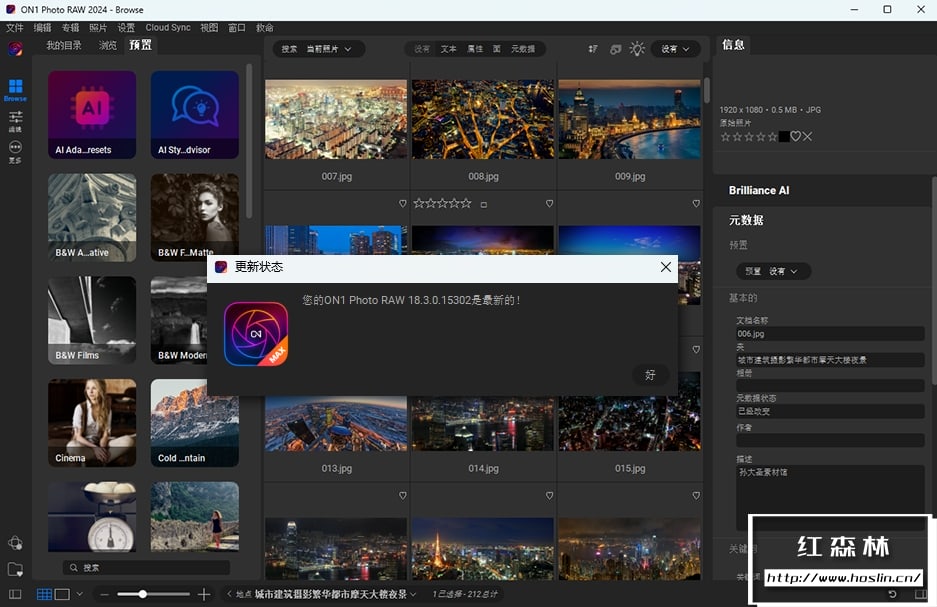
Task: Click the light bulb icon in toolbar
Action: [638, 49]
